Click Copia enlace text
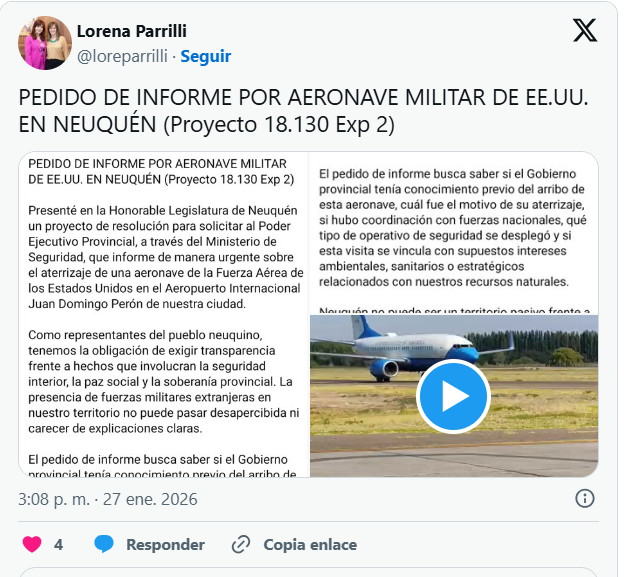This screenshot has width=627, height=577. point(310,545)
